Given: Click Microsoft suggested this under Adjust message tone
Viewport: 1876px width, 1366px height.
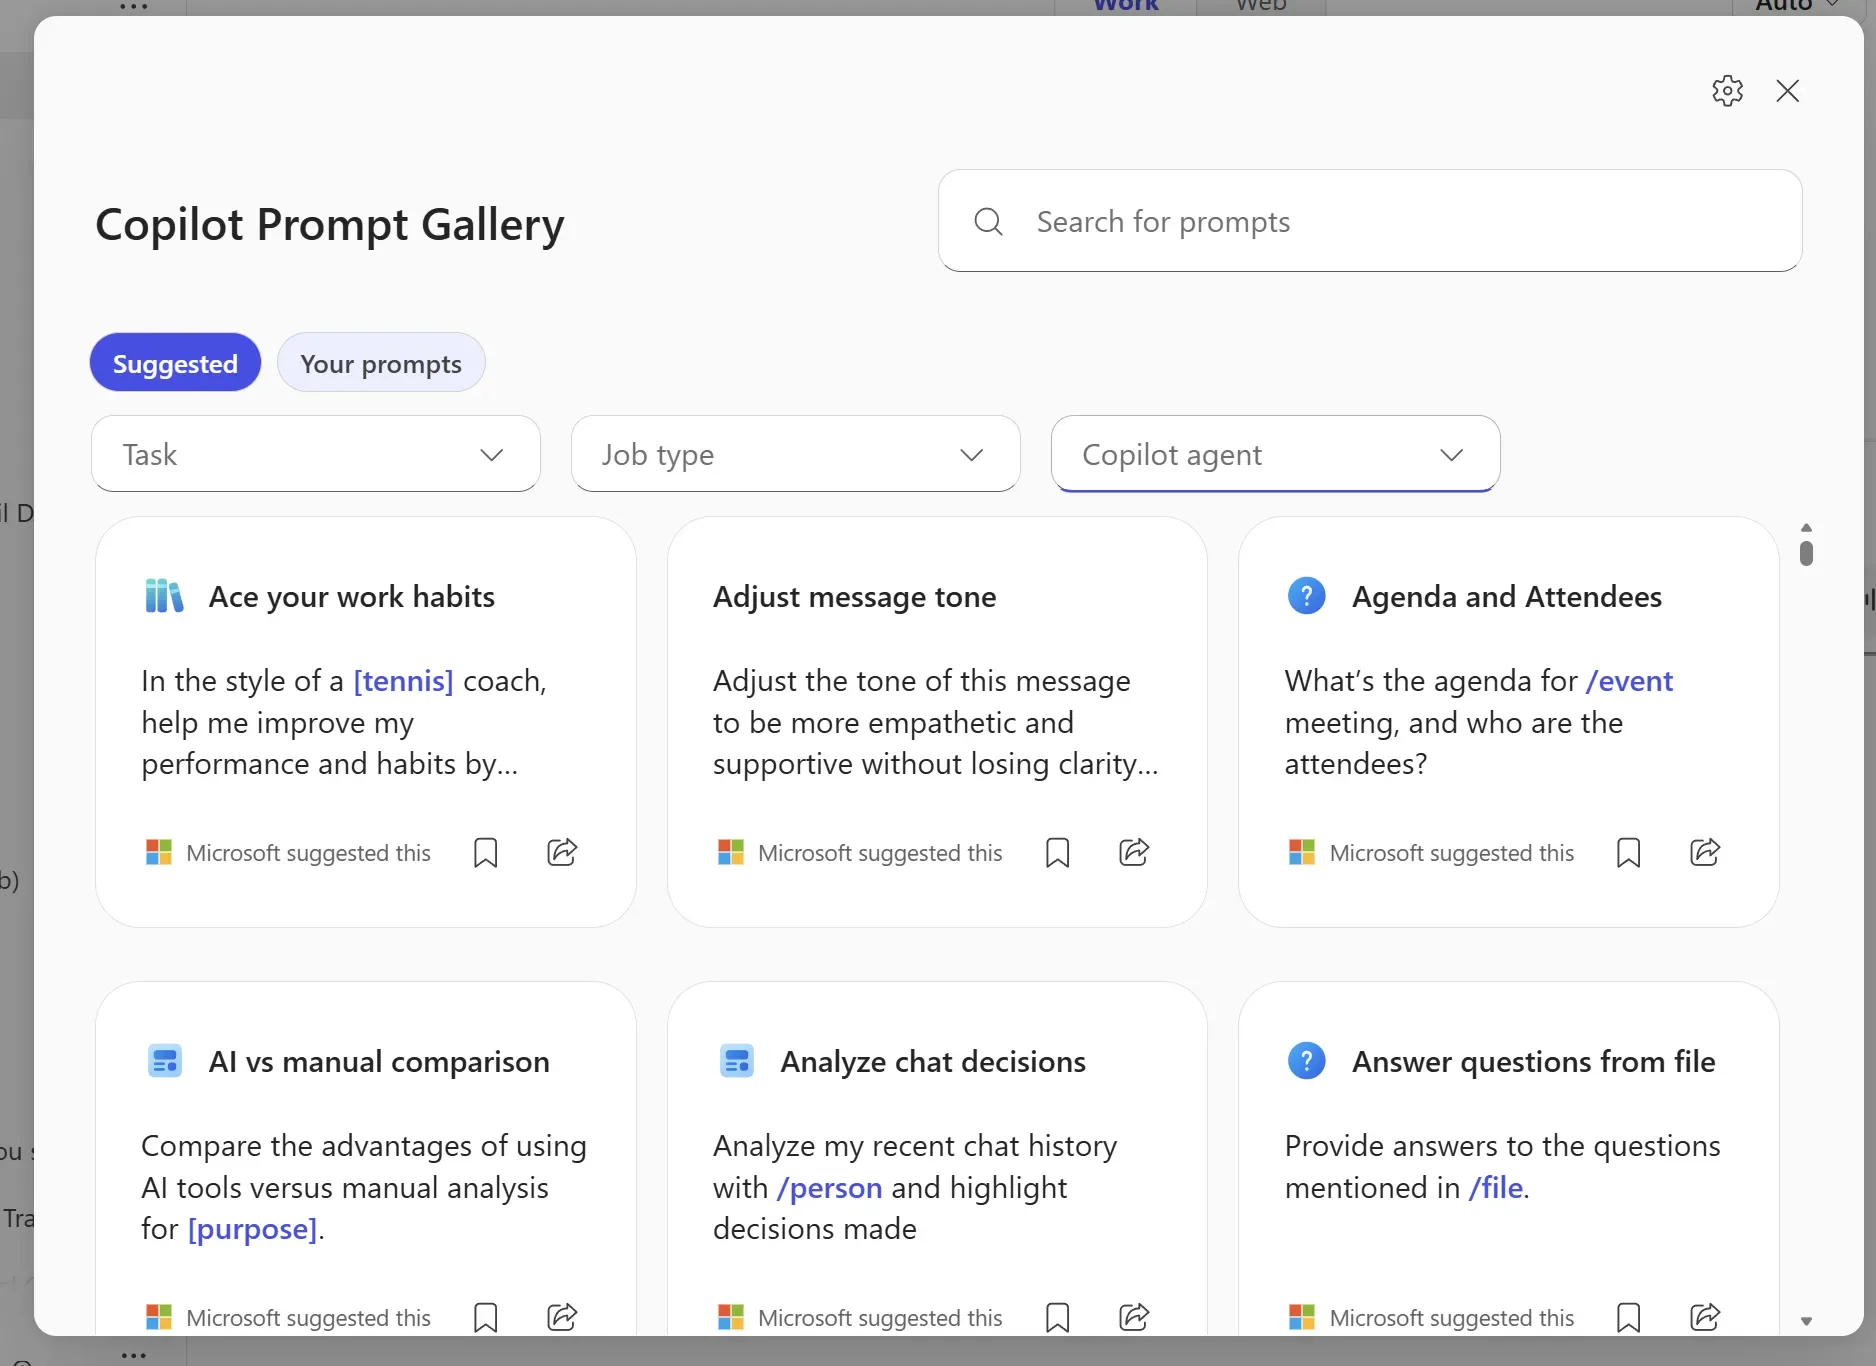Looking at the screenshot, I should pyautogui.click(x=880, y=853).
